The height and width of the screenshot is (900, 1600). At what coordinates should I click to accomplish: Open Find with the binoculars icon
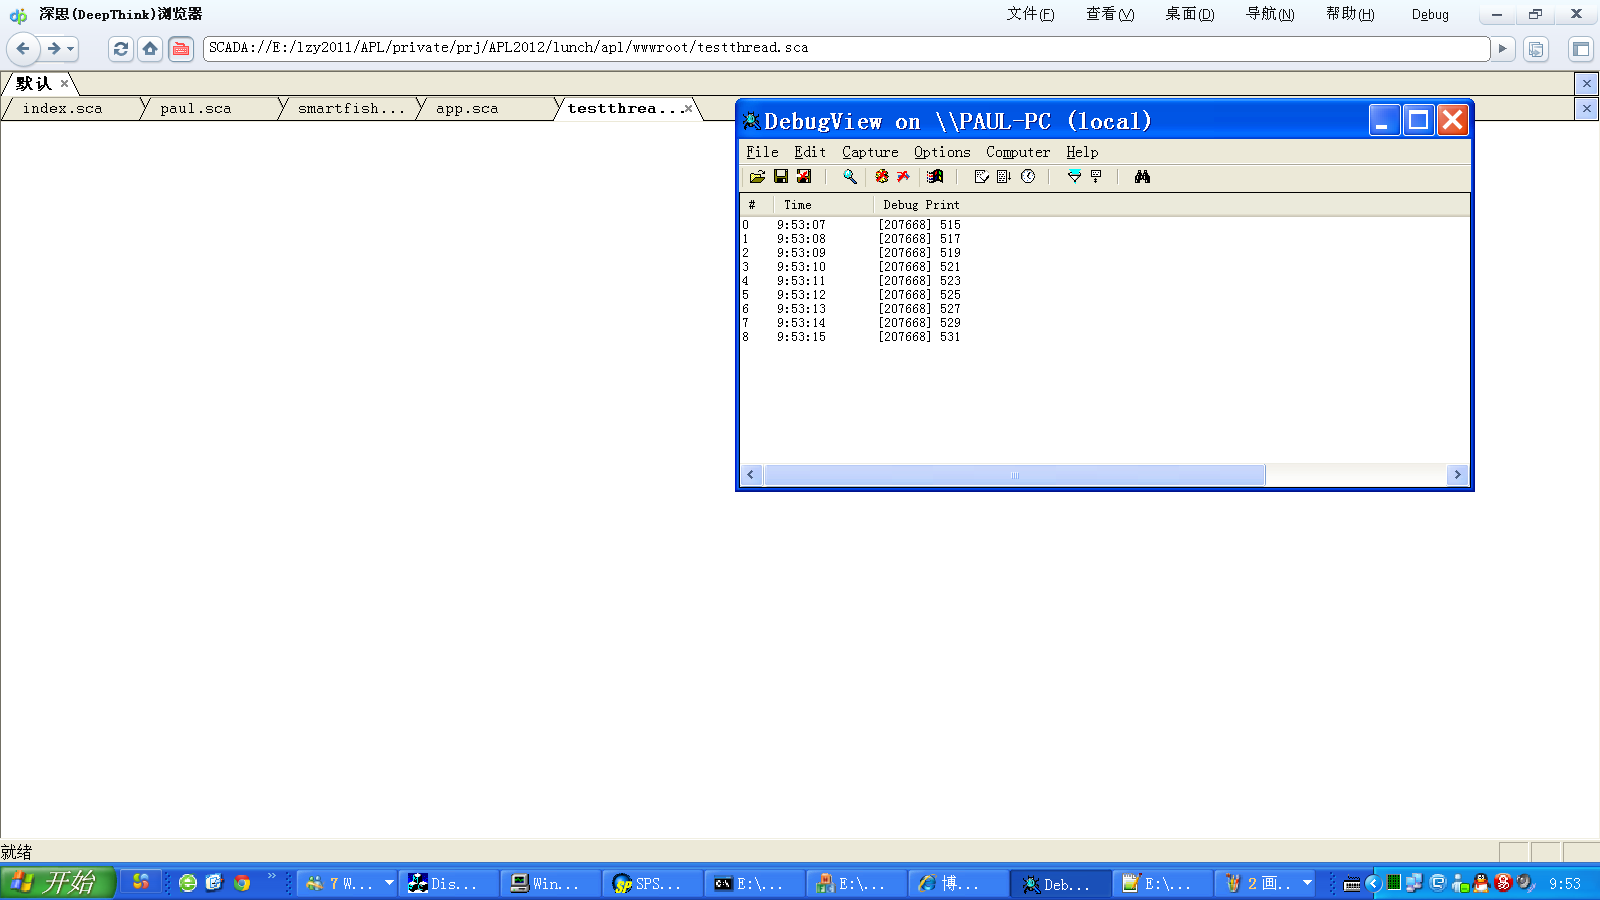pos(1142,177)
